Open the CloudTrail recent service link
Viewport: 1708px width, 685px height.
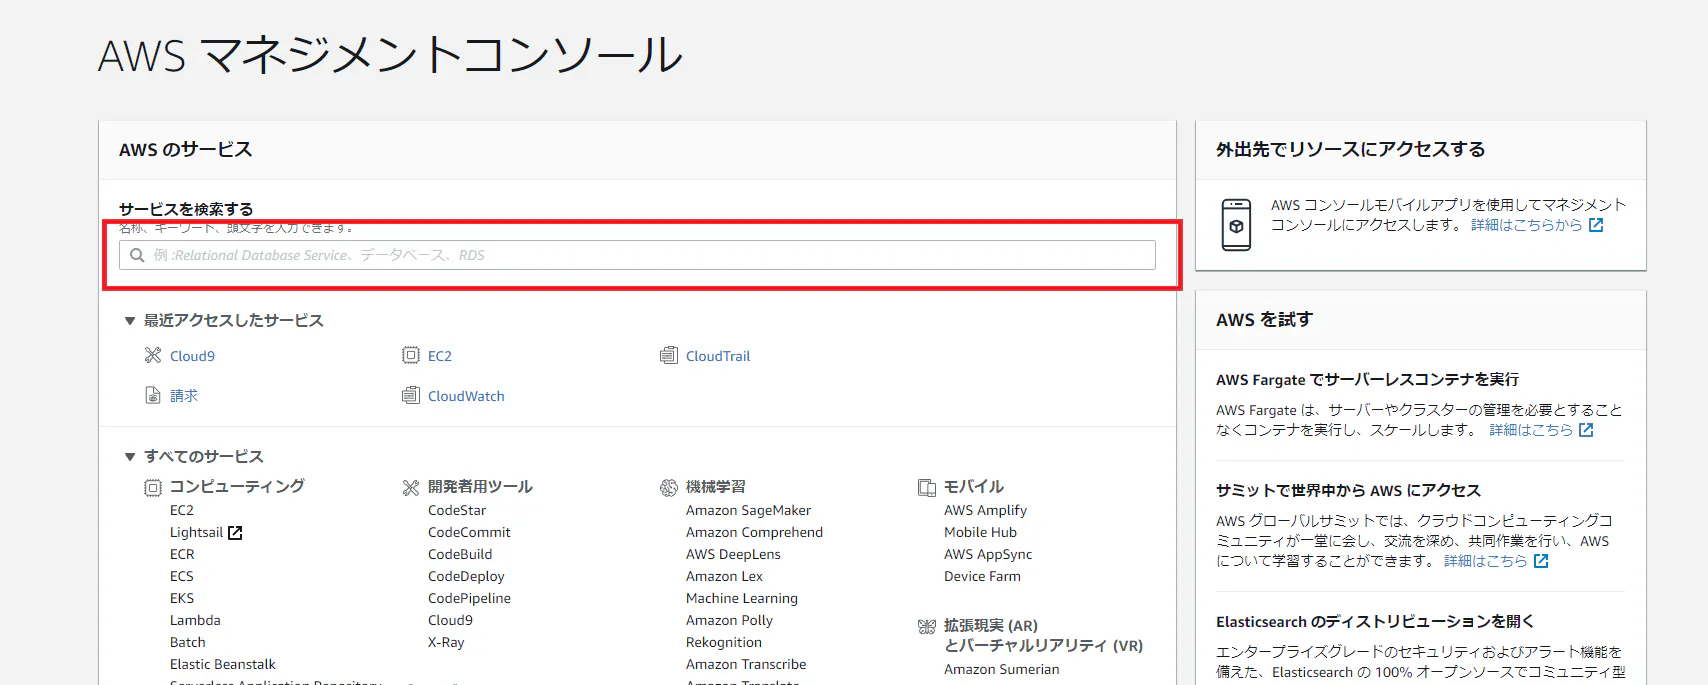pyautogui.click(x=718, y=356)
